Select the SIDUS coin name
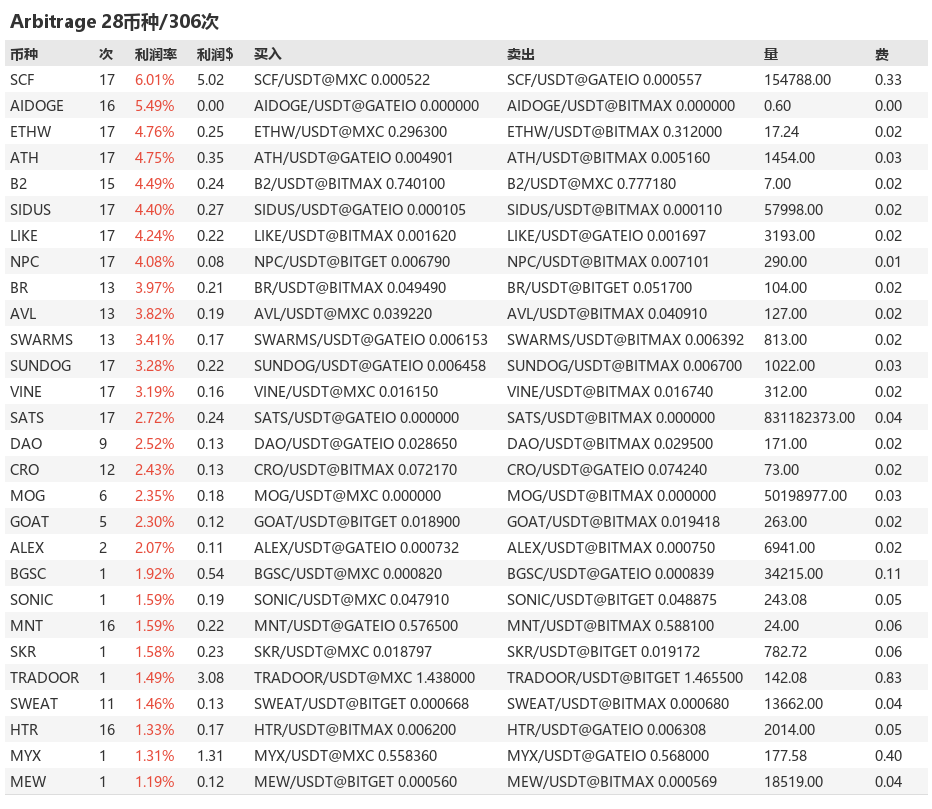Screen dimensions: 932x809 30,210
